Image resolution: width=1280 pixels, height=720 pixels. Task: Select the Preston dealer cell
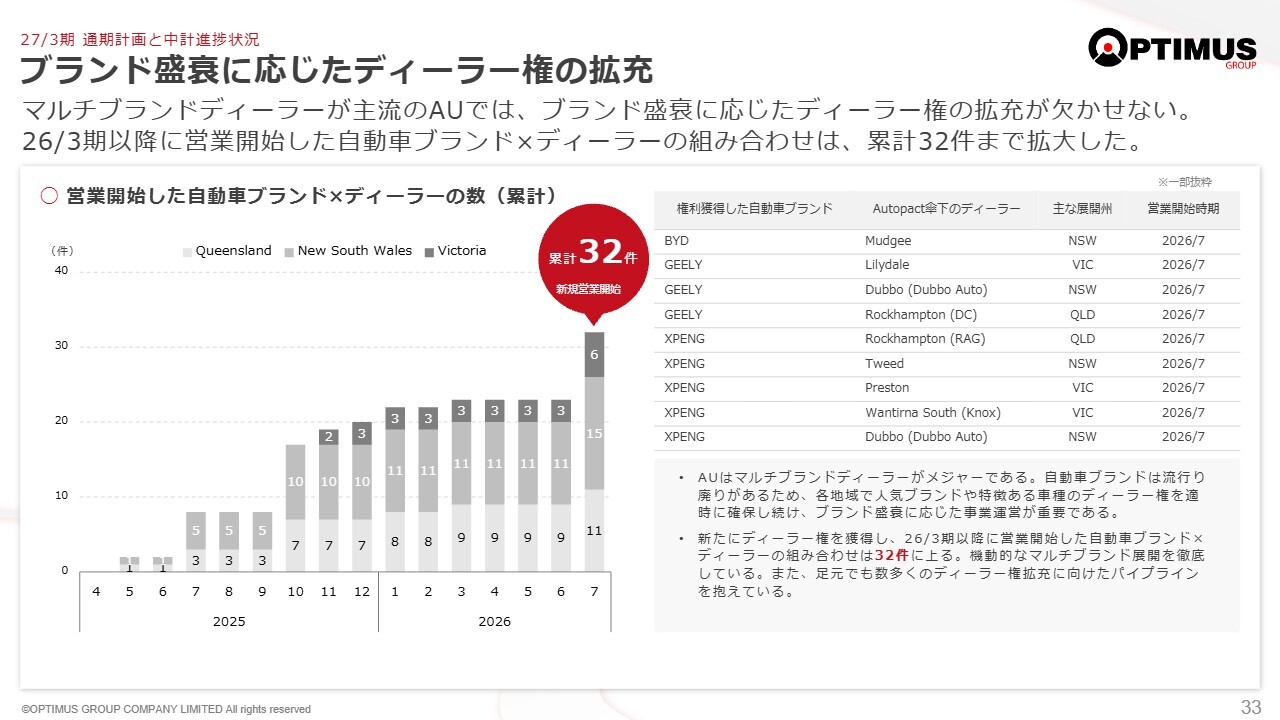click(887, 387)
